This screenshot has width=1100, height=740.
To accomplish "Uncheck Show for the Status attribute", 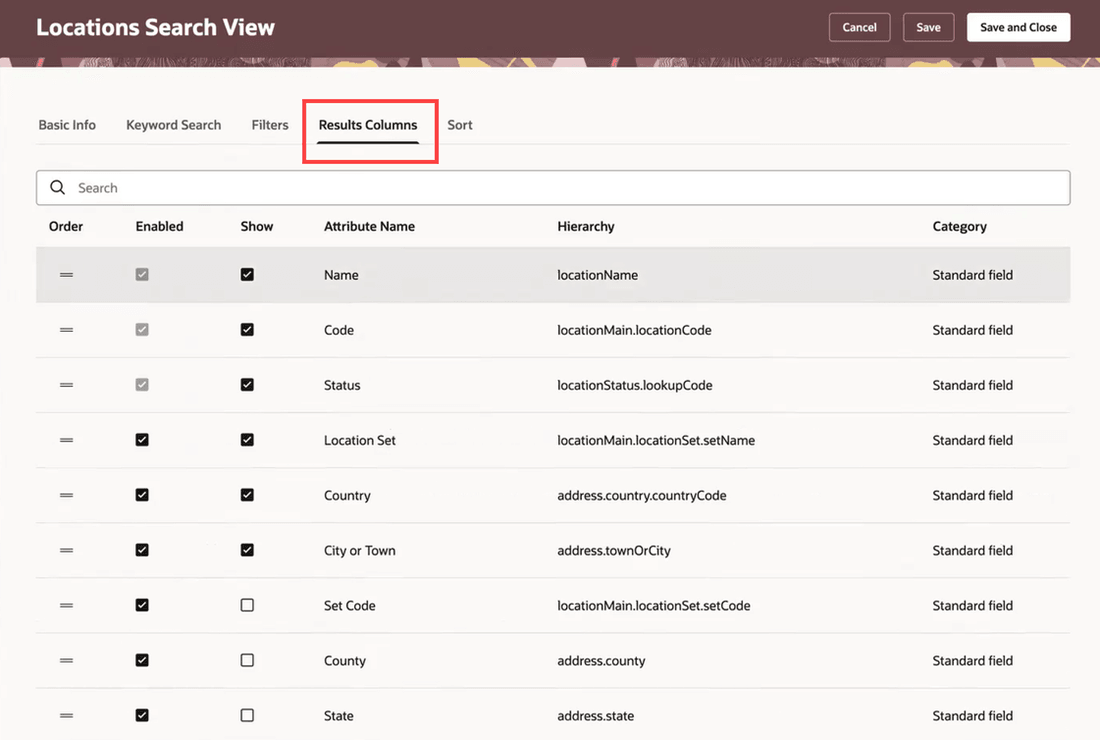I will 247,384.
